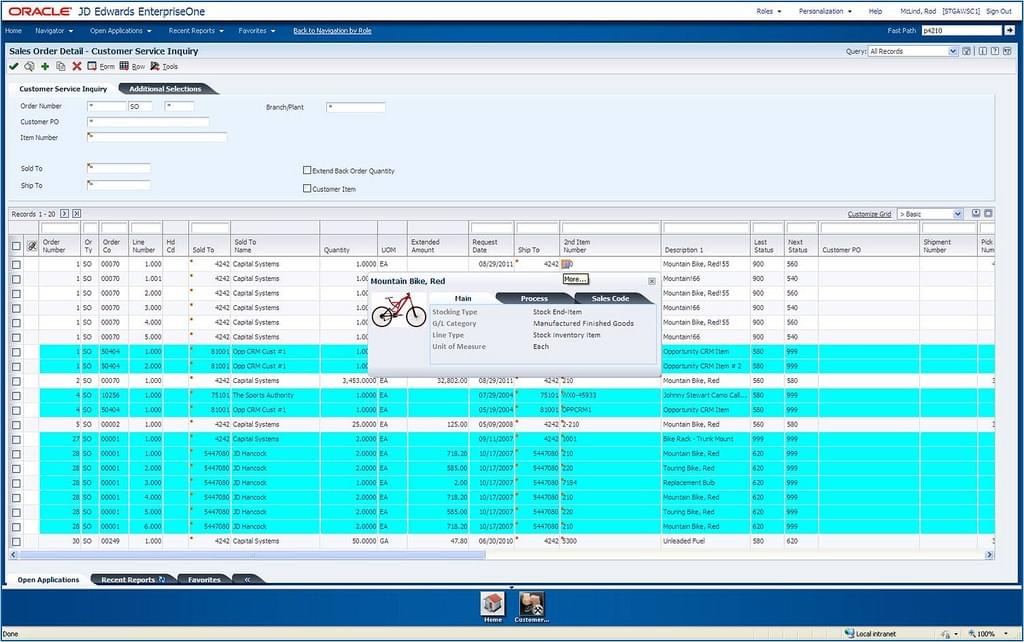Click the refresh icon on Recent Reports tab
This screenshot has height=642, width=1024.
click(162, 579)
